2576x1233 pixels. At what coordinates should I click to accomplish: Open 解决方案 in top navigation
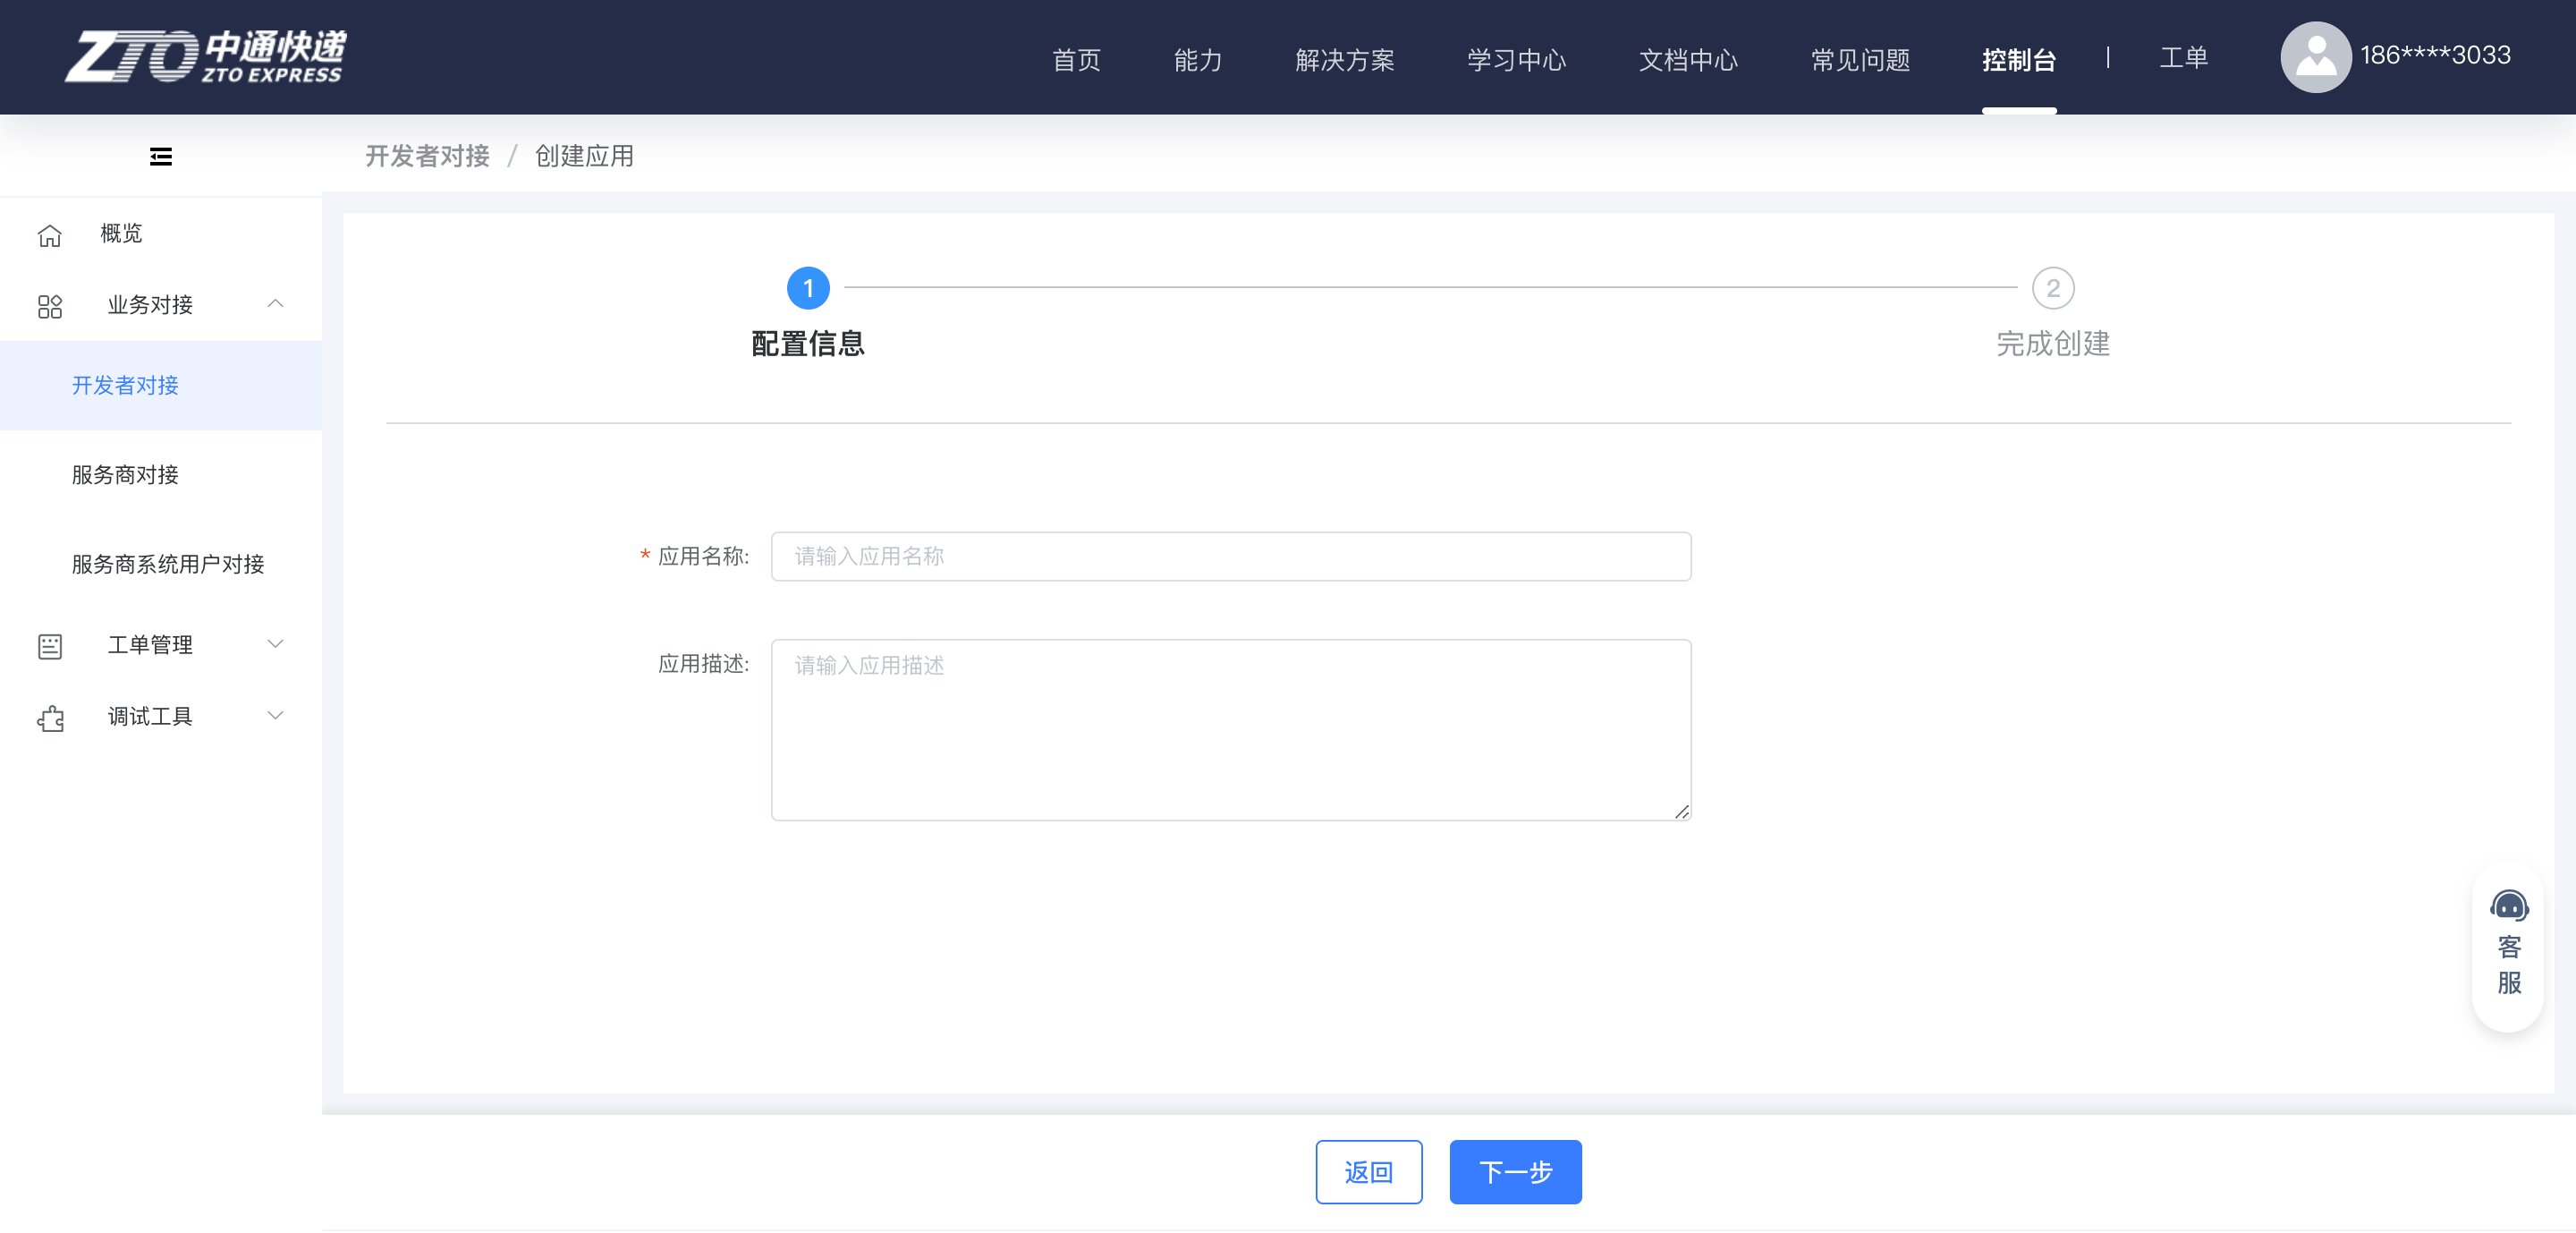(1344, 60)
